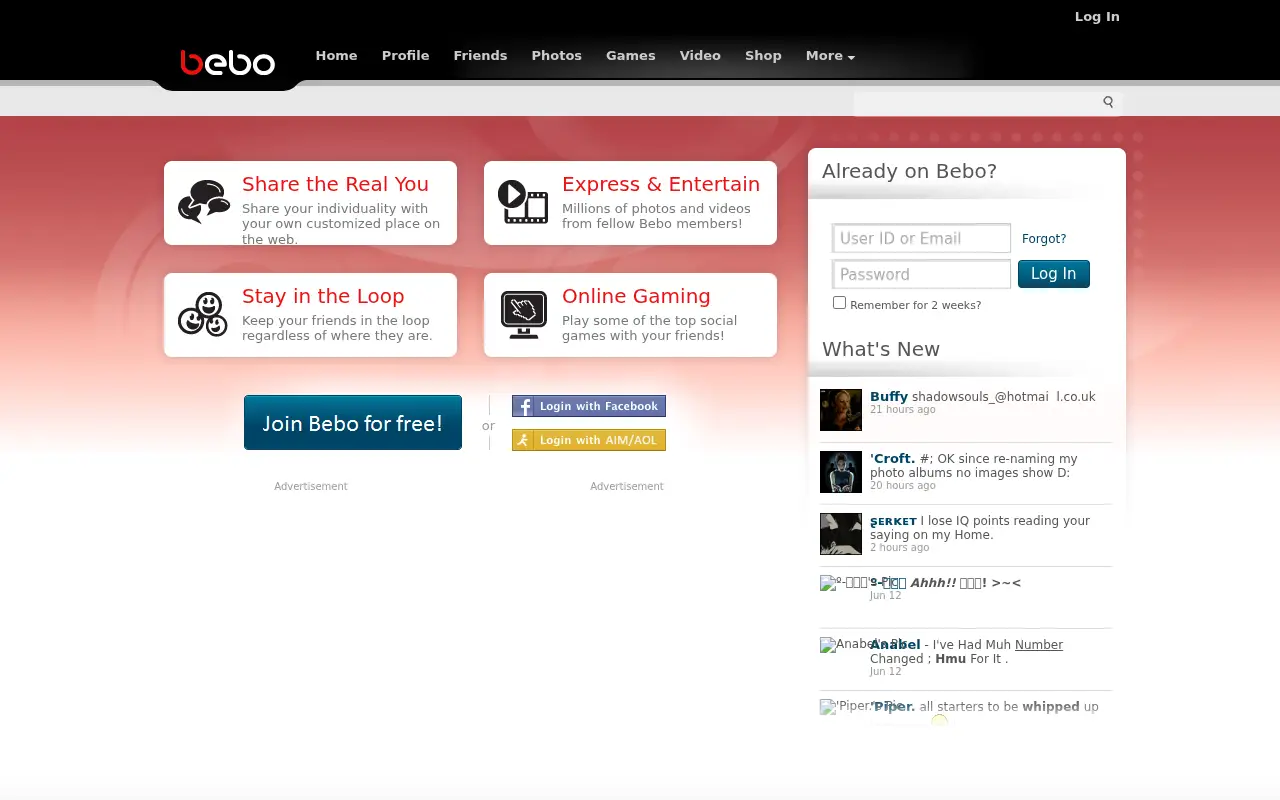Open Buffy's profile thumbnail

(841, 410)
